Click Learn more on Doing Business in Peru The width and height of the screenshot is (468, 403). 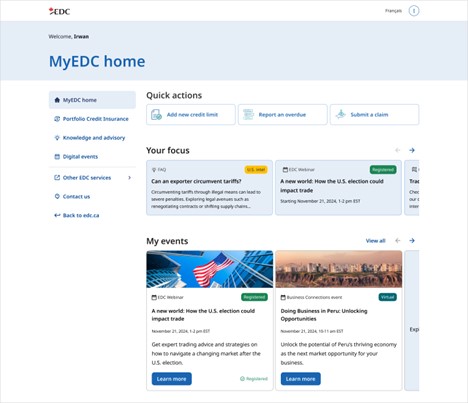301,379
